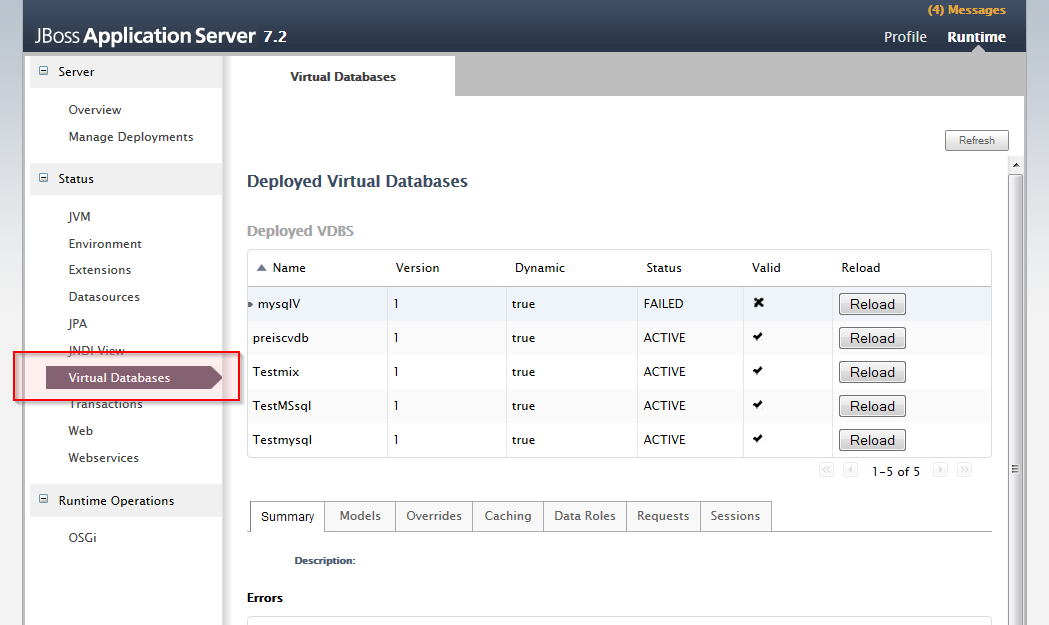Open the Datasources page

[104, 296]
